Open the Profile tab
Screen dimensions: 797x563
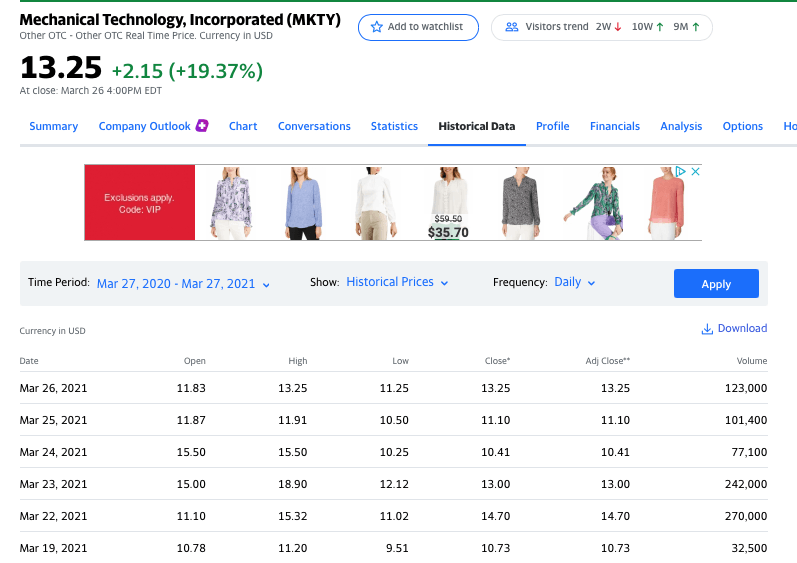(553, 126)
